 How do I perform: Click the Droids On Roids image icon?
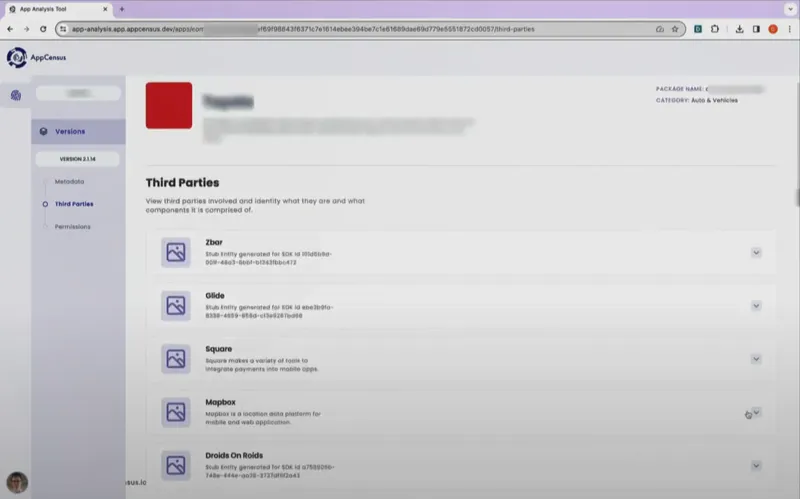(x=176, y=465)
